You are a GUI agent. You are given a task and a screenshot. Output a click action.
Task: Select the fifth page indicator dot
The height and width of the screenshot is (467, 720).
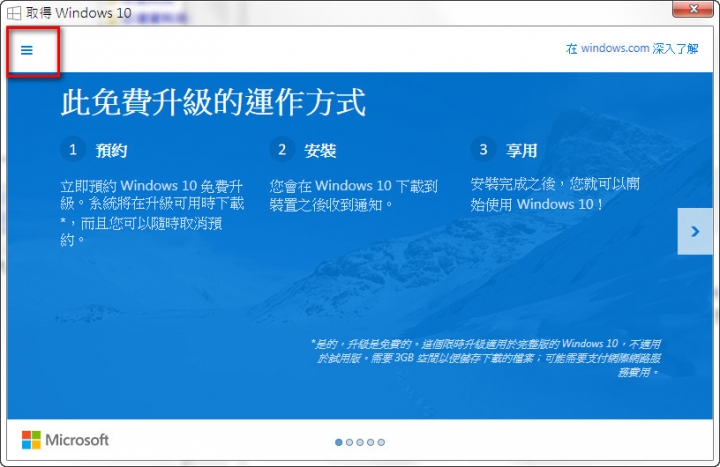pos(381,442)
